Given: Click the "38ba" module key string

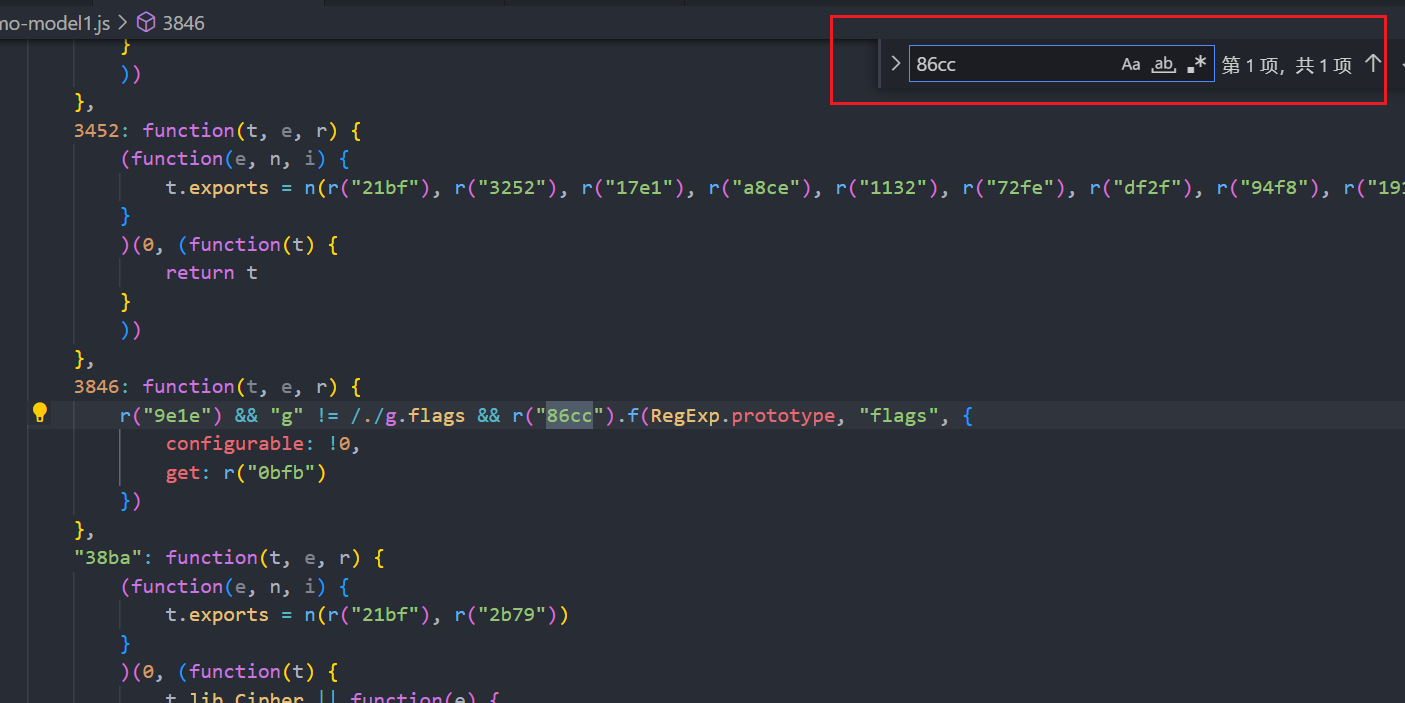Looking at the screenshot, I should click(108, 557).
